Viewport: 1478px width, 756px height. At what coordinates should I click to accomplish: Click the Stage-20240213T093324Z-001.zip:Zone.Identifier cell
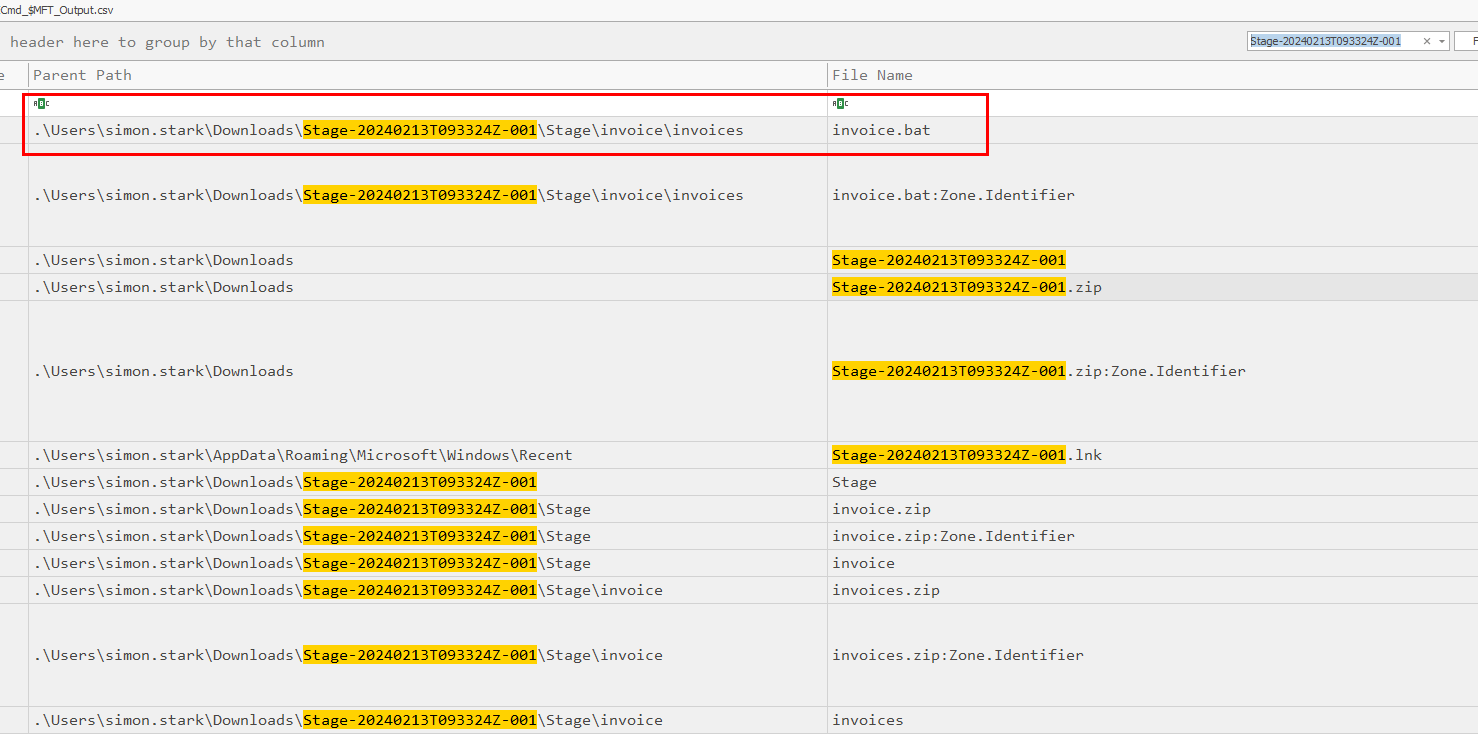(1038, 371)
